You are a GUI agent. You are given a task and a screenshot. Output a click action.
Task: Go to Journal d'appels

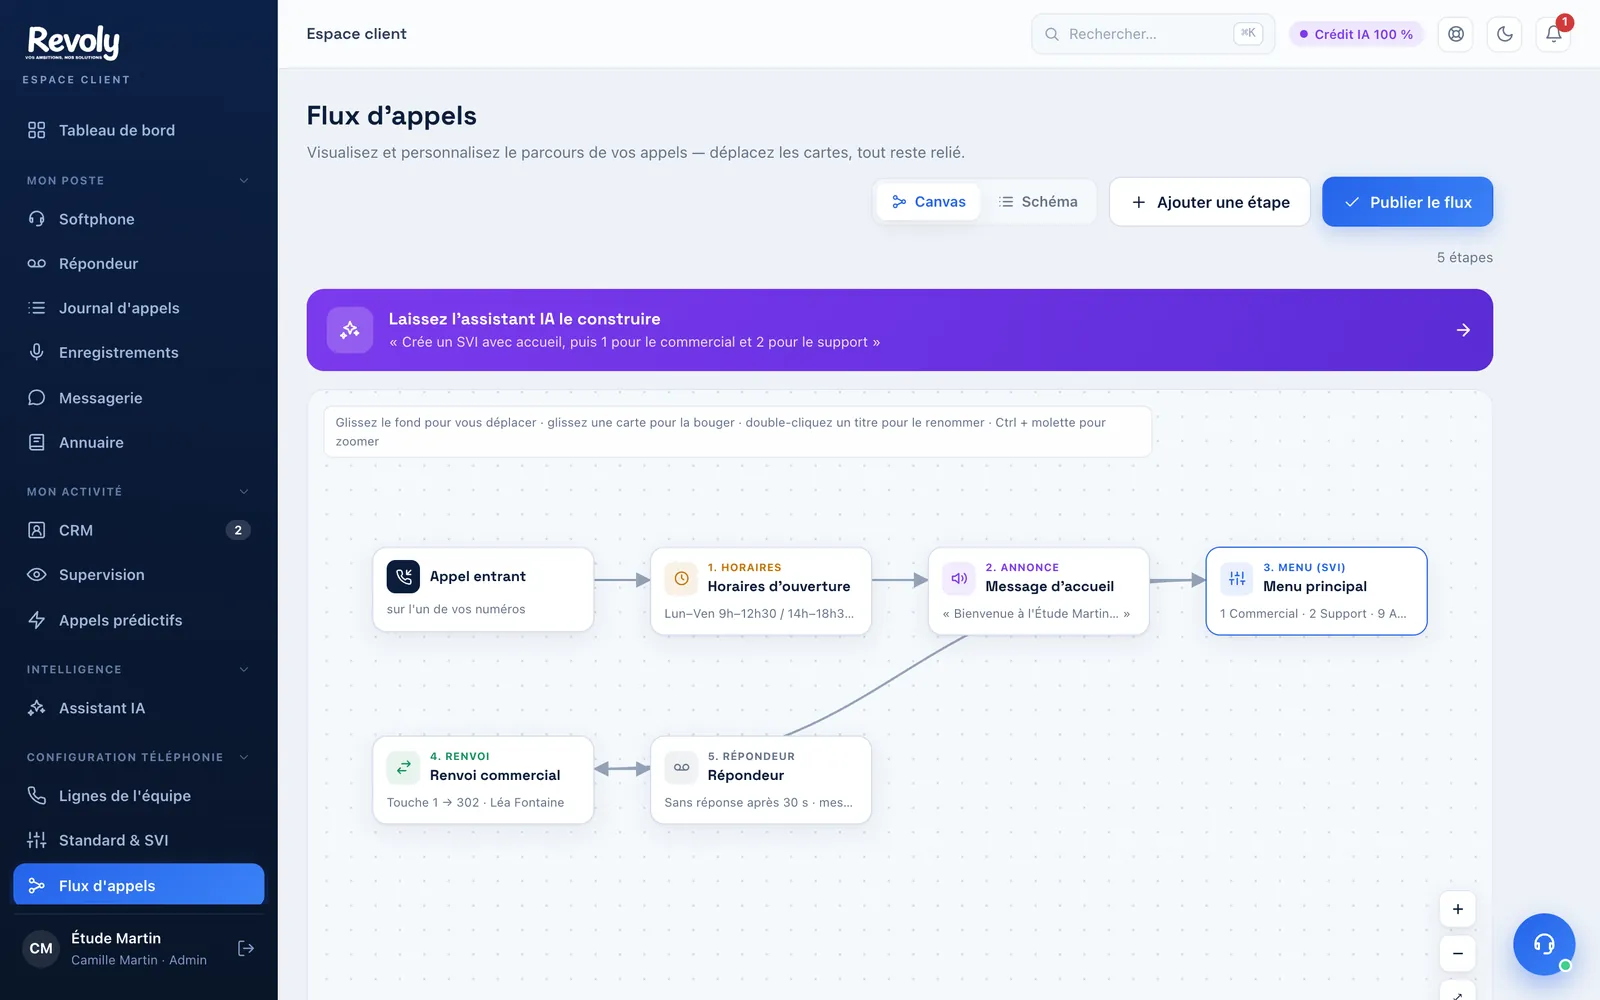pos(139,308)
